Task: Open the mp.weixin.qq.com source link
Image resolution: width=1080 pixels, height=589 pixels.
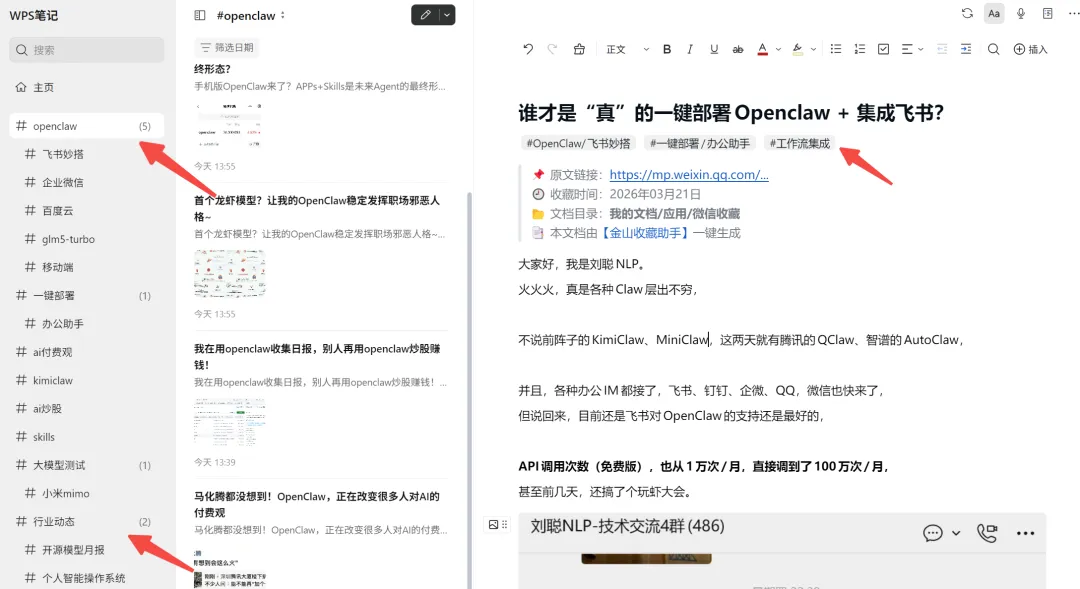Action: coord(689,175)
